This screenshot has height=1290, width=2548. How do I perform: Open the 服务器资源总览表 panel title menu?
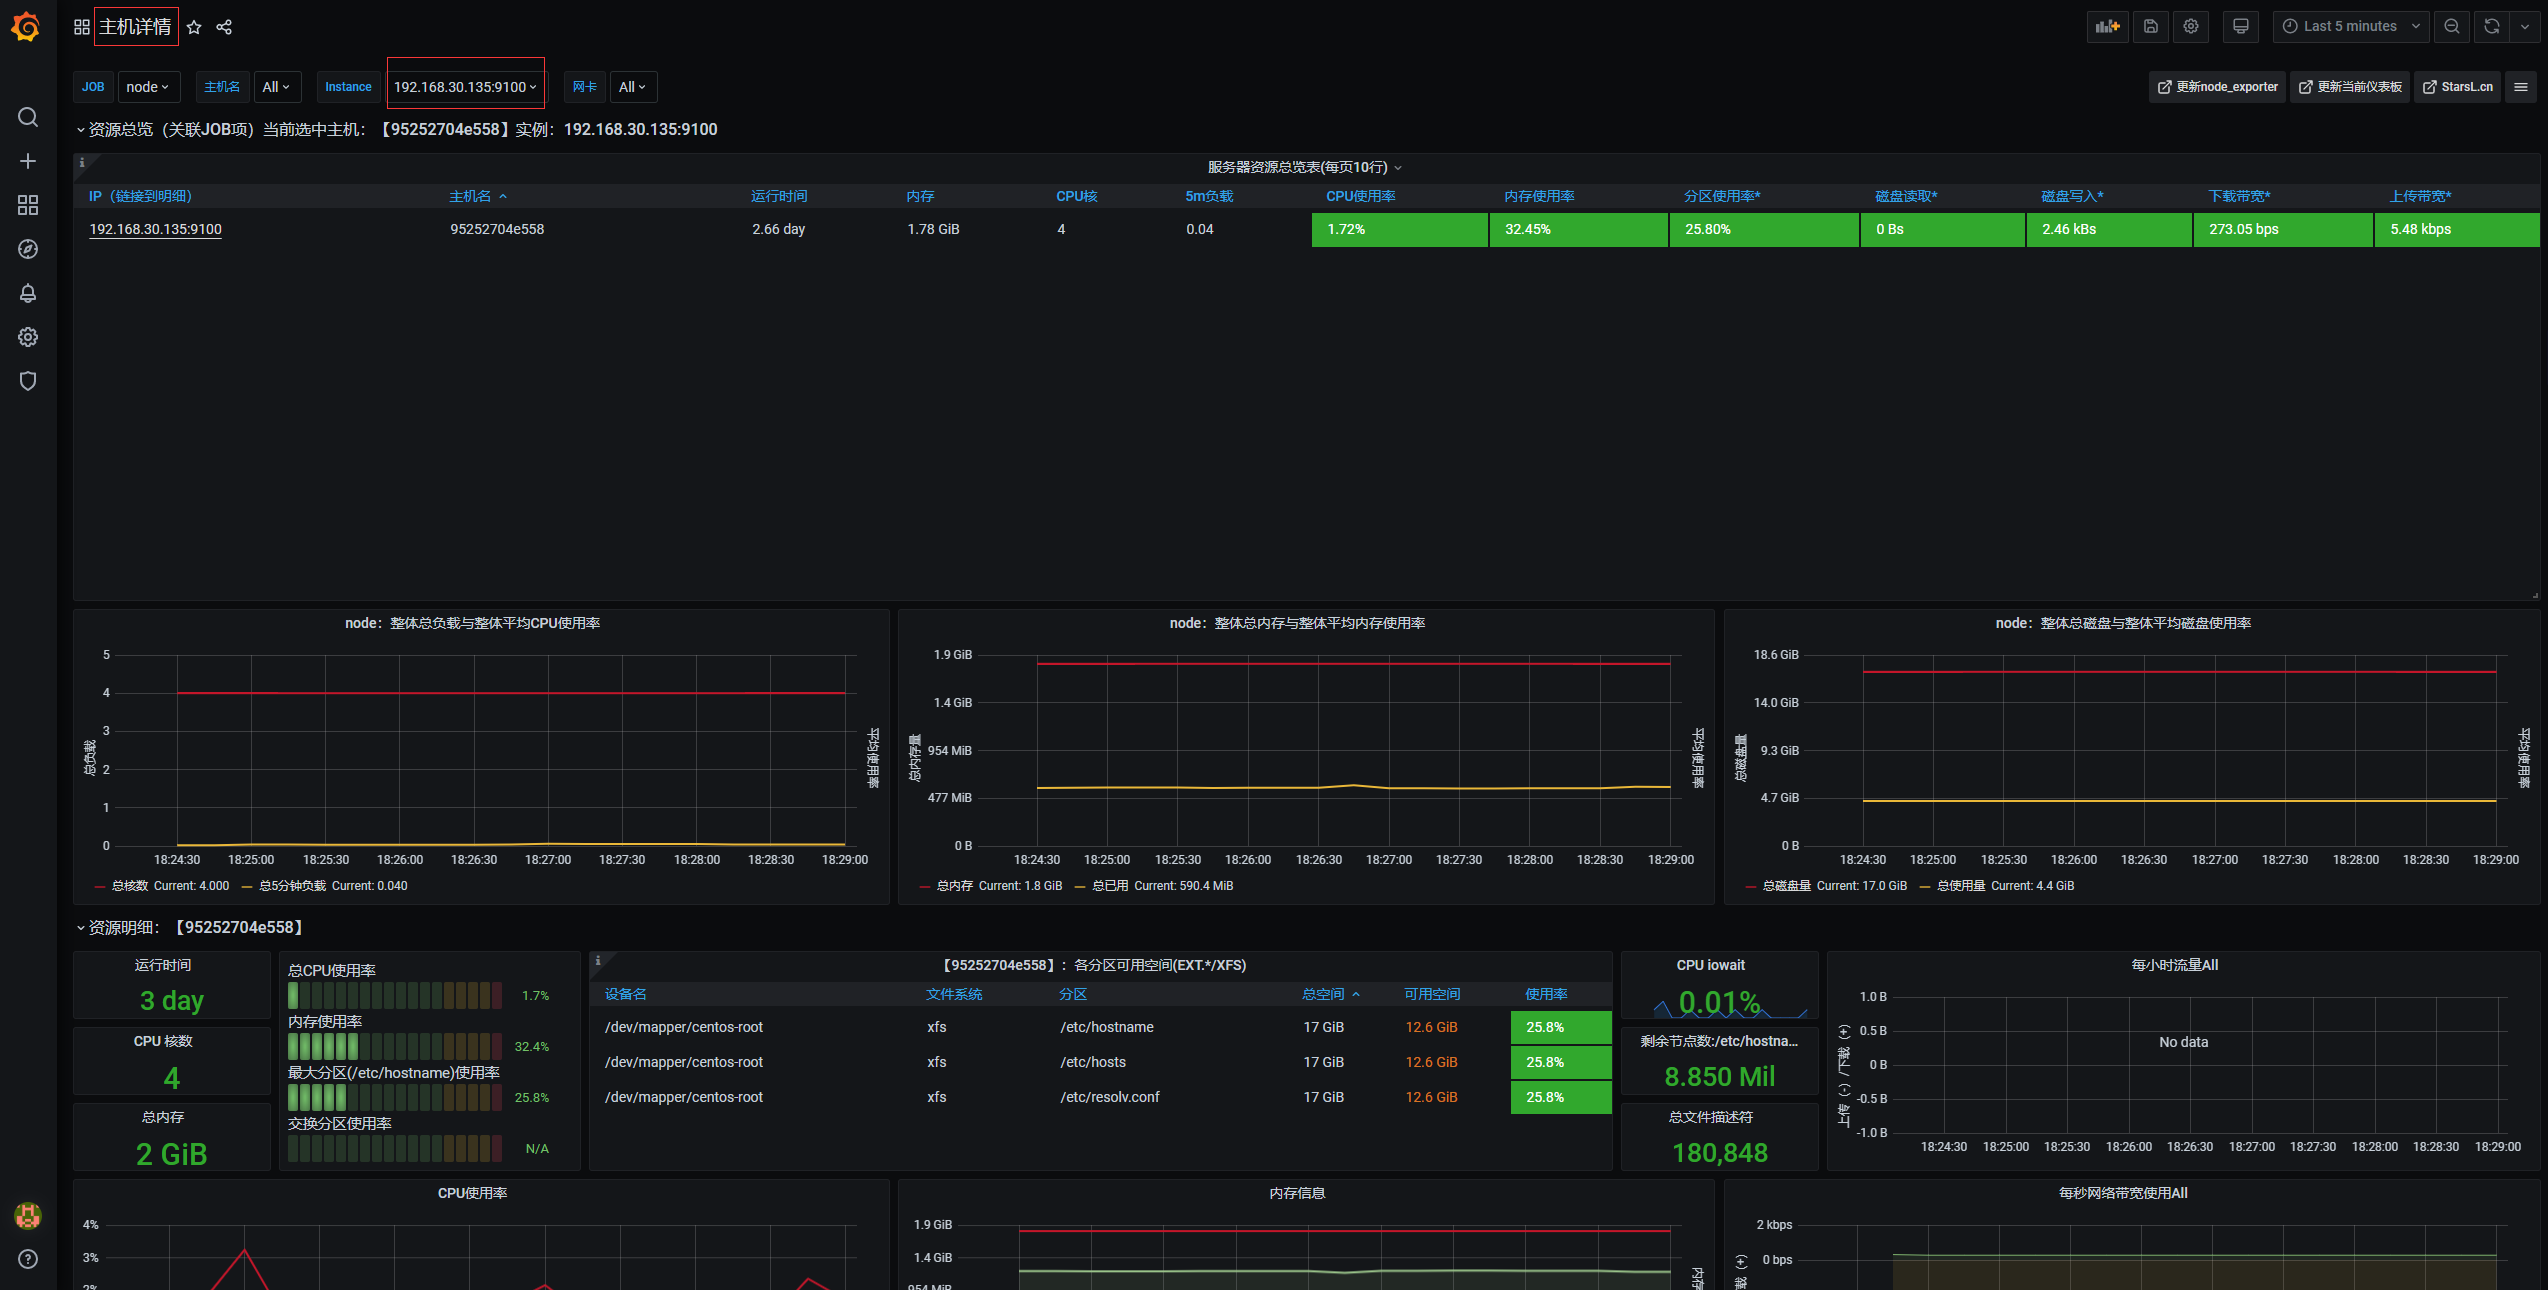pos(1298,167)
